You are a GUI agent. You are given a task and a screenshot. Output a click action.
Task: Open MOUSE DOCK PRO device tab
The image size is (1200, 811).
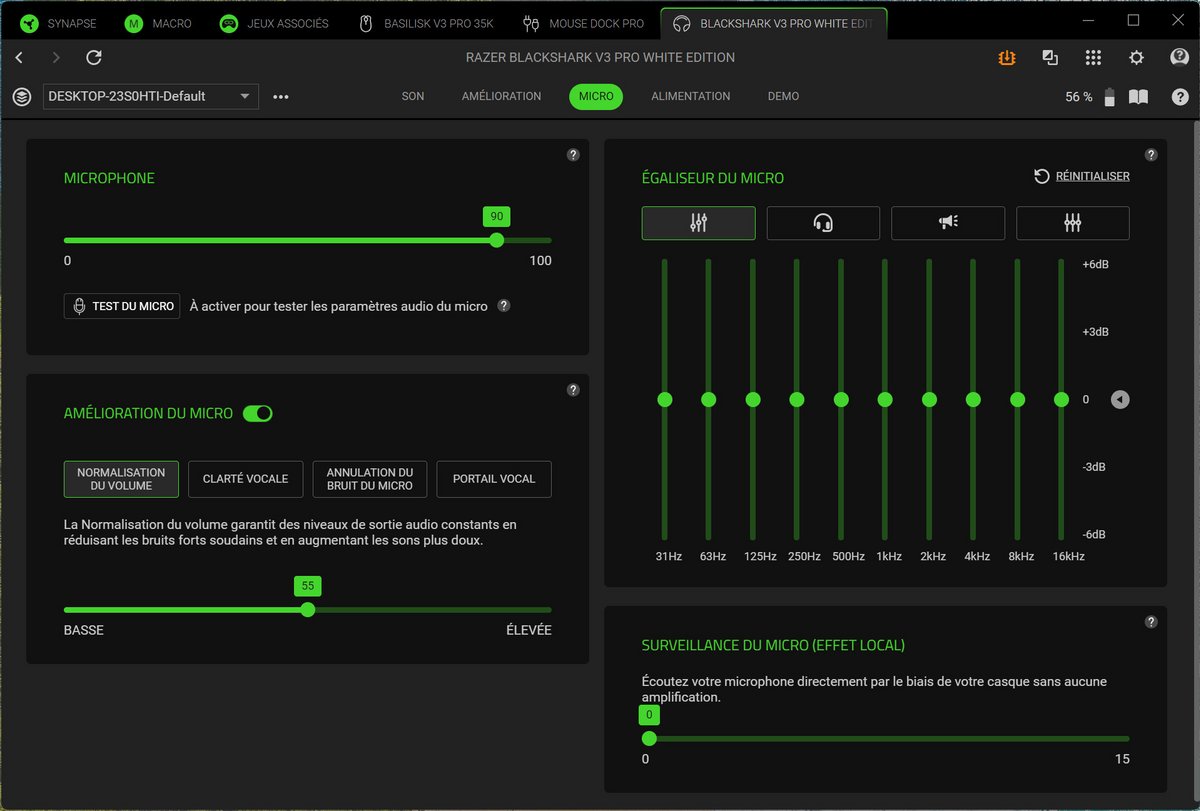[585, 23]
